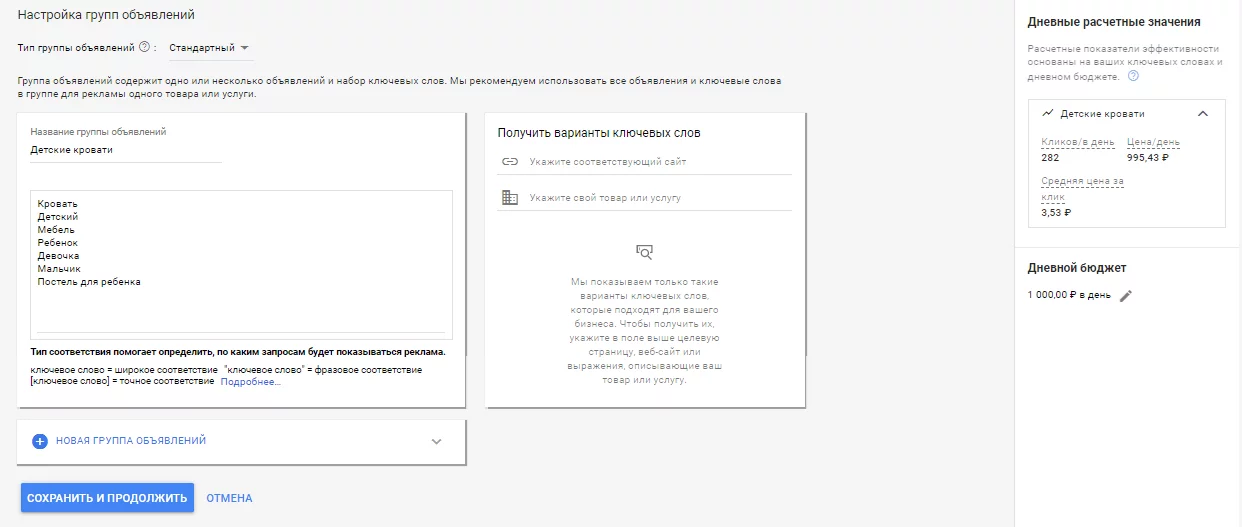Click the 1 000,00 ₽ в день value
This screenshot has width=1242, height=527.
(x=1069, y=295)
